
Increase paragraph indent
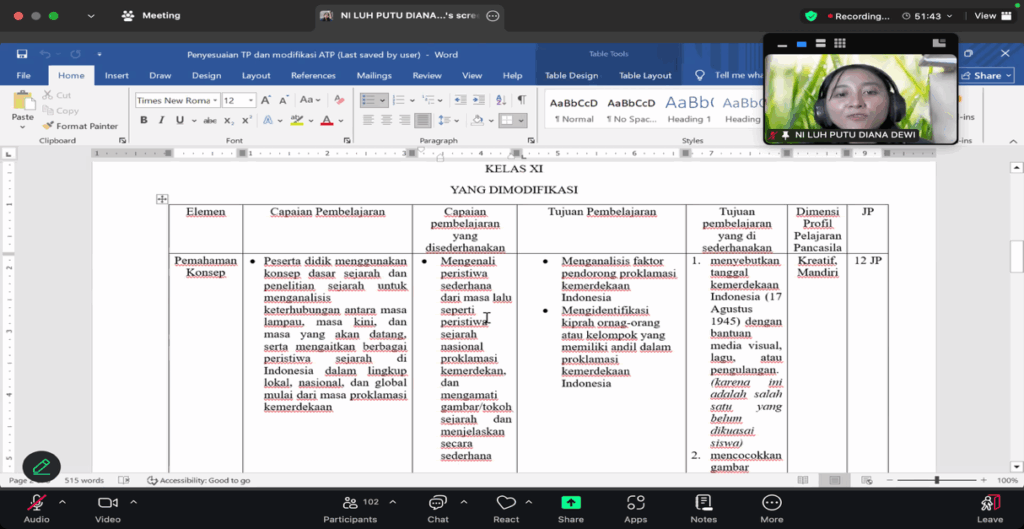(x=479, y=101)
